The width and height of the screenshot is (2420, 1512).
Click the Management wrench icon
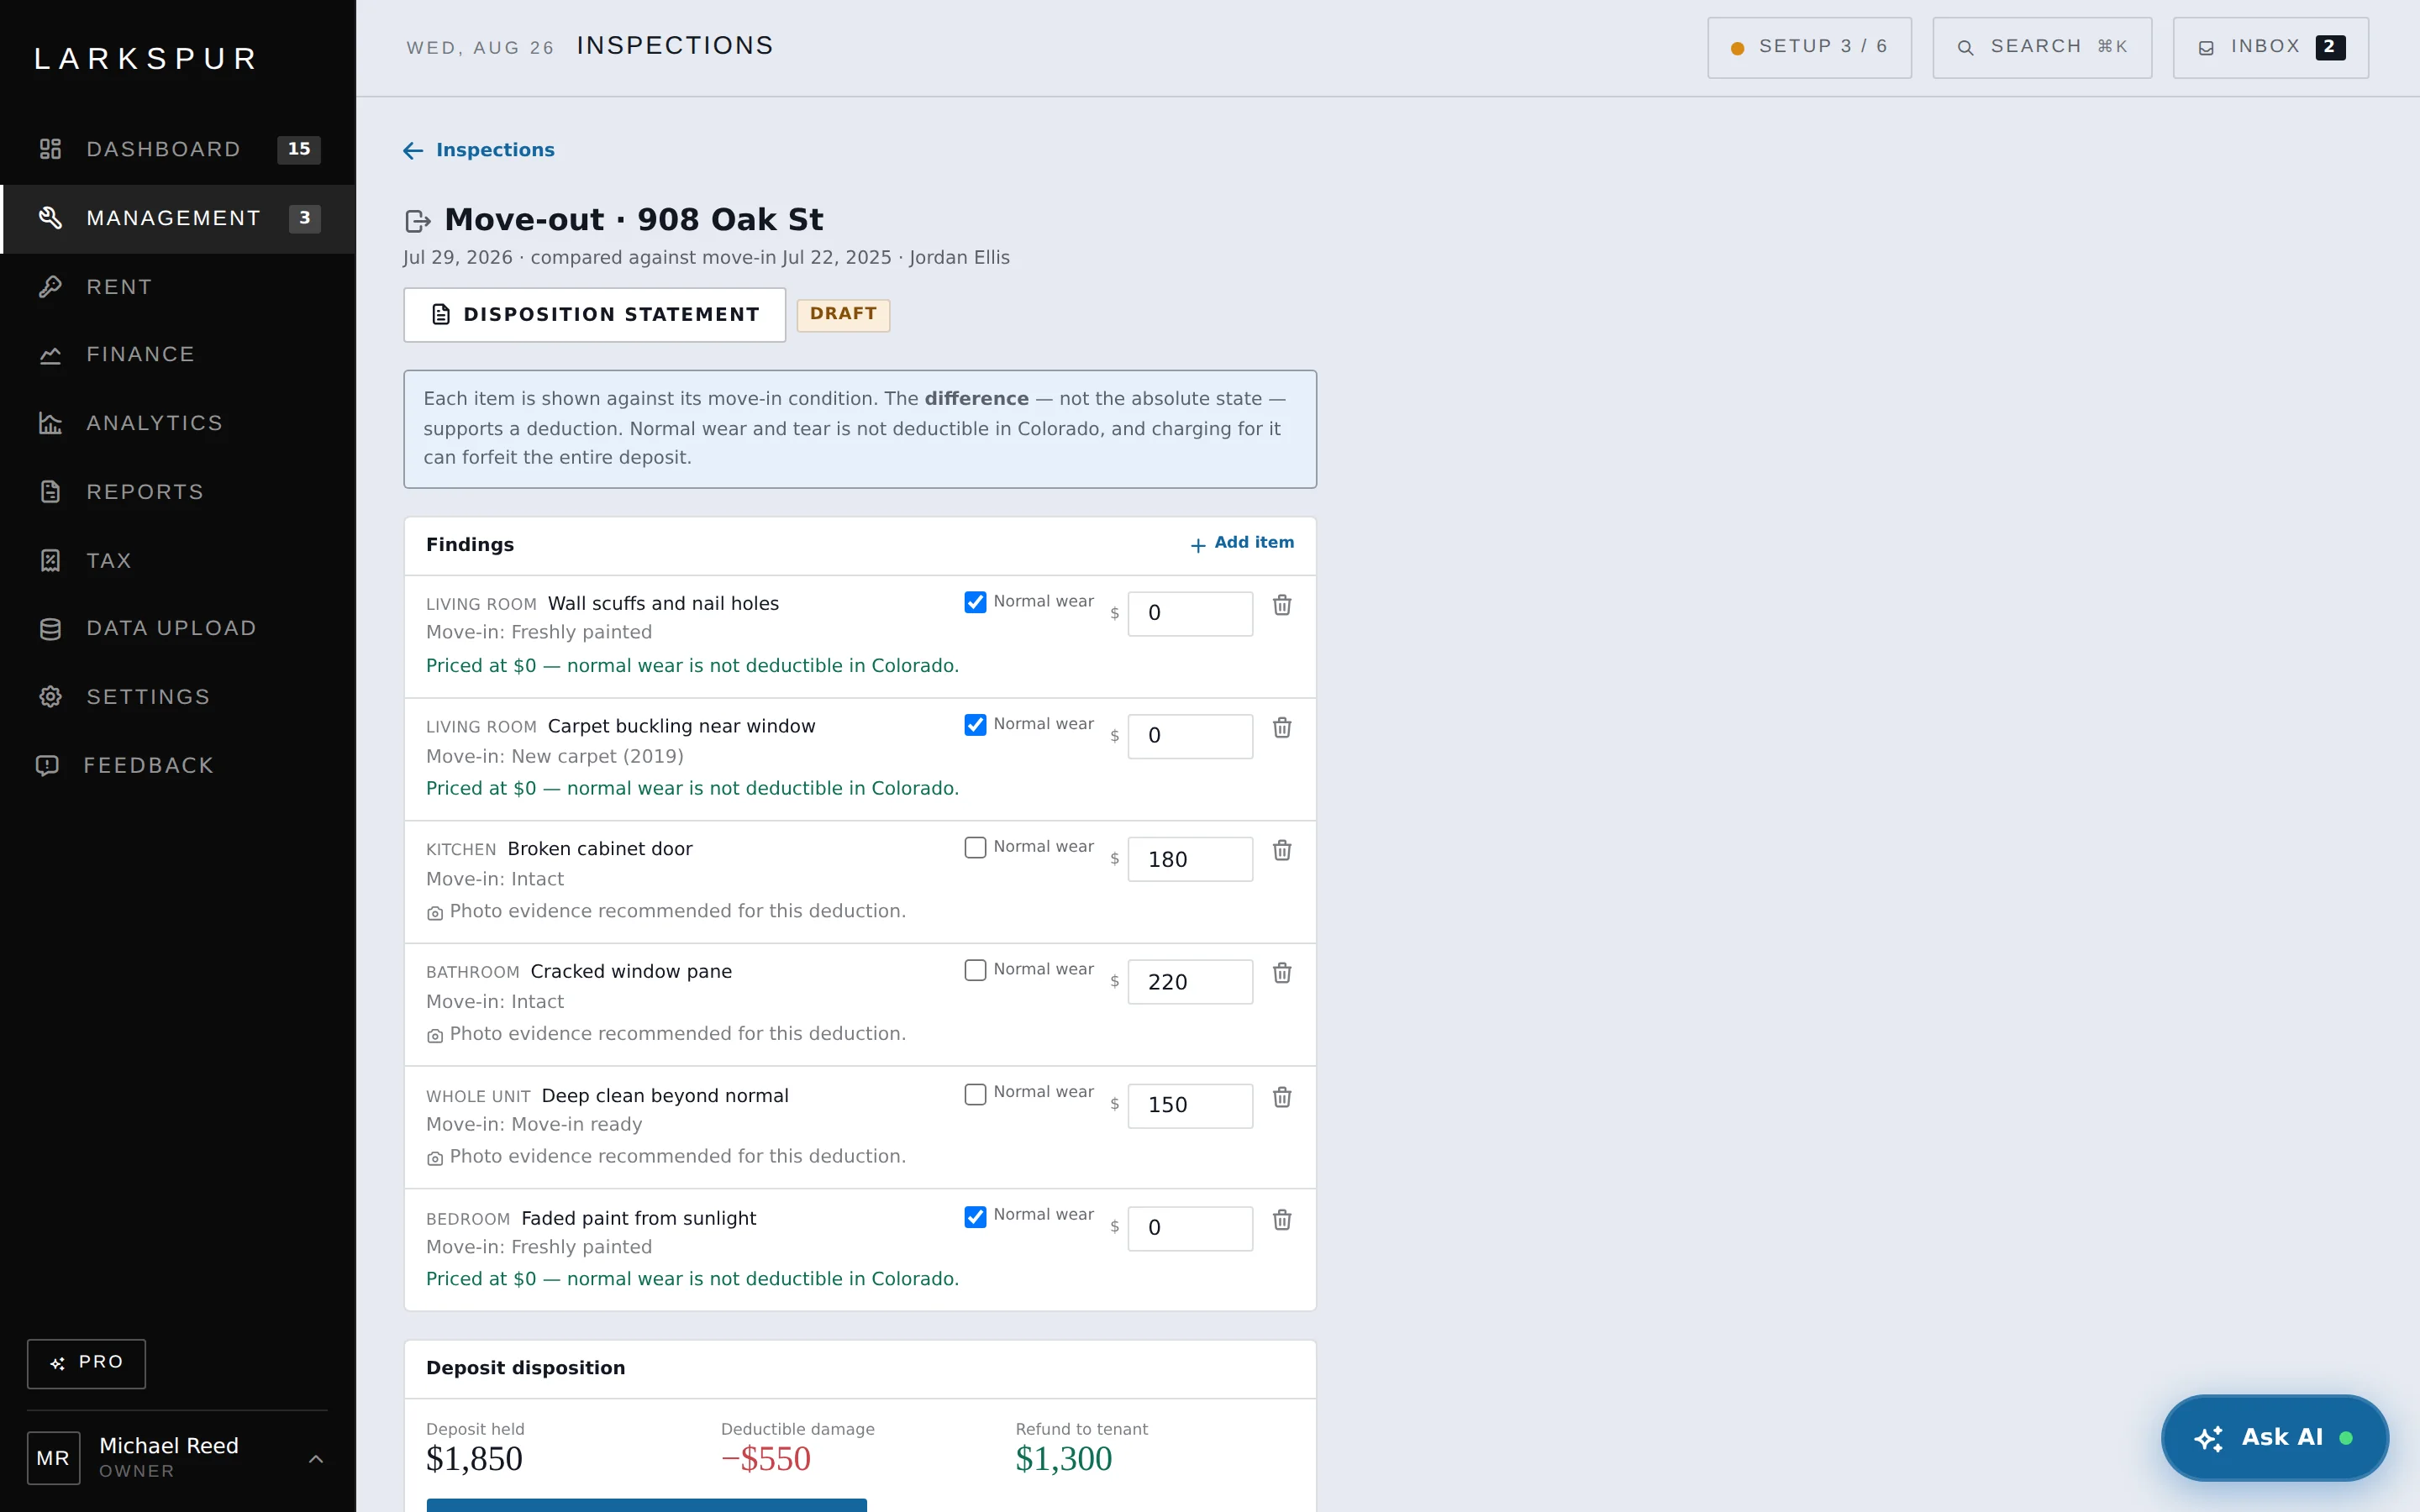point(50,218)
